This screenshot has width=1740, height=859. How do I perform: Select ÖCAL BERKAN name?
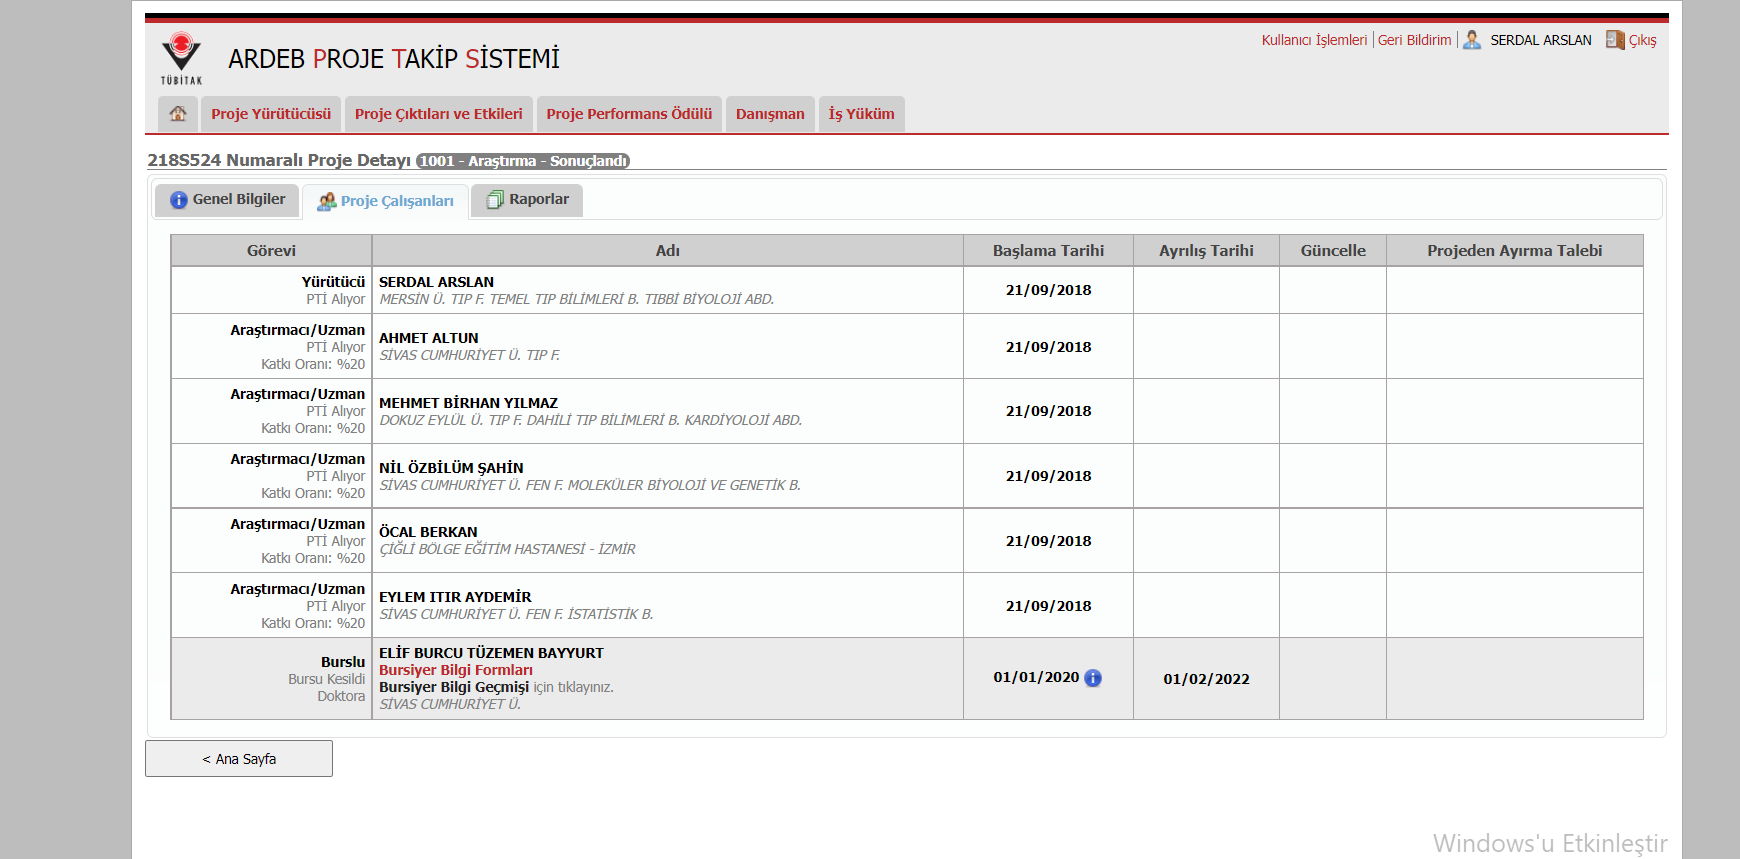[x=428, y=532]
